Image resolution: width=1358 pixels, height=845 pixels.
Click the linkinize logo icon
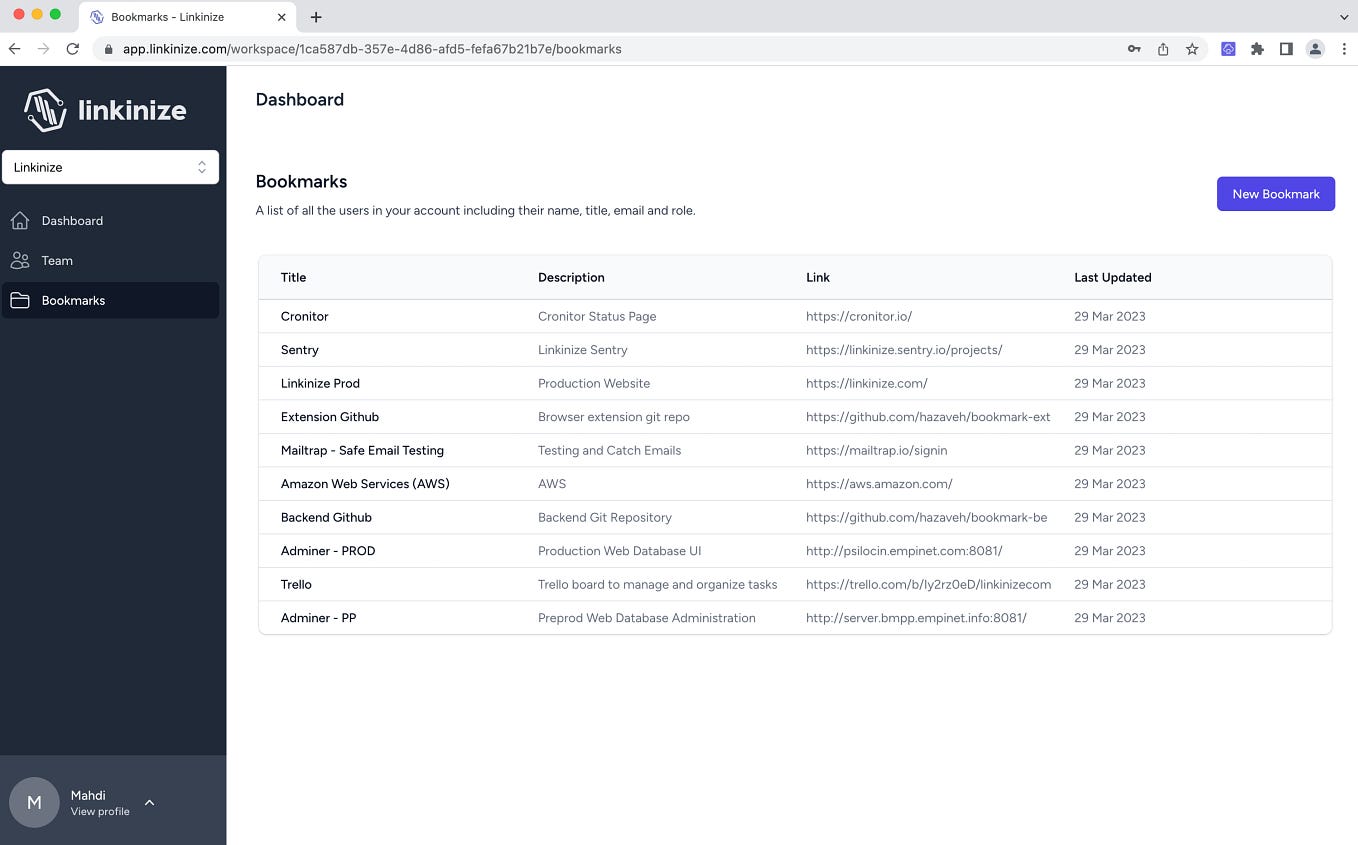(44, 110)
